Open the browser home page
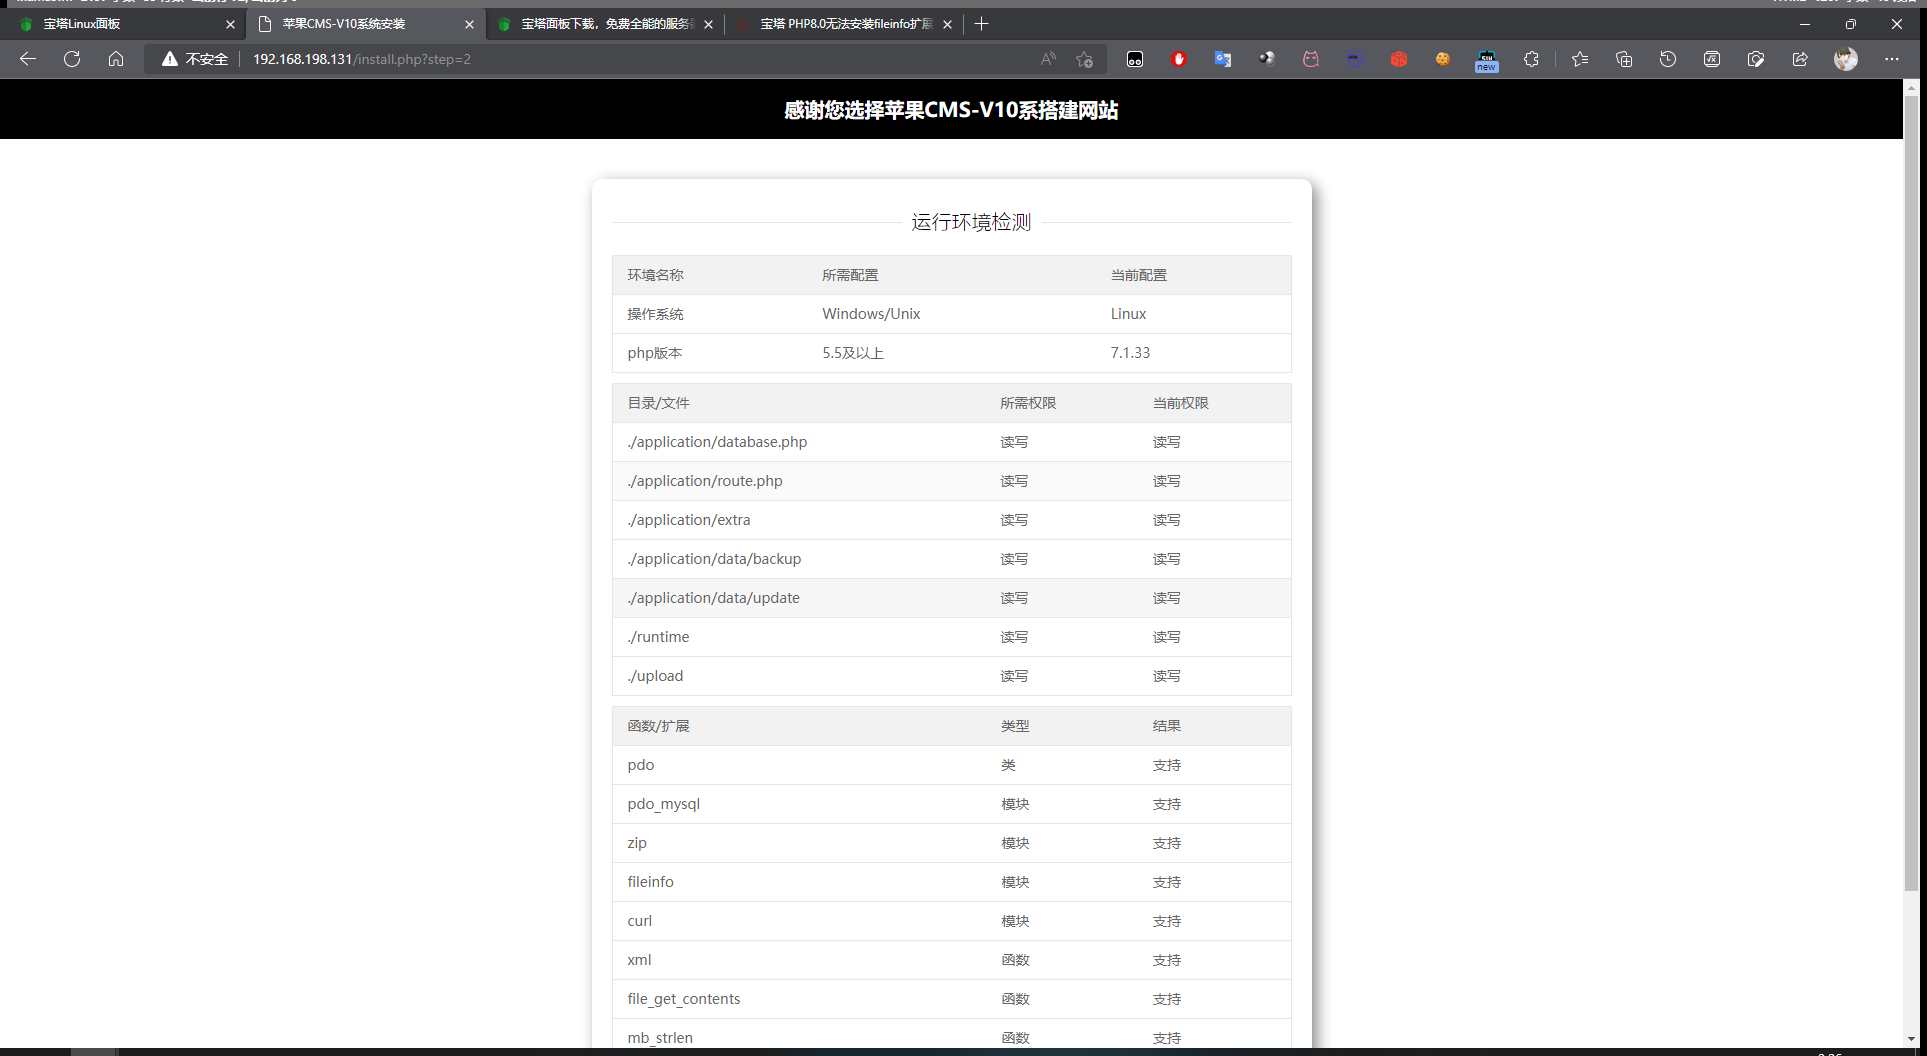This screenshot has width=1927, height=1056. click(116, 59)
